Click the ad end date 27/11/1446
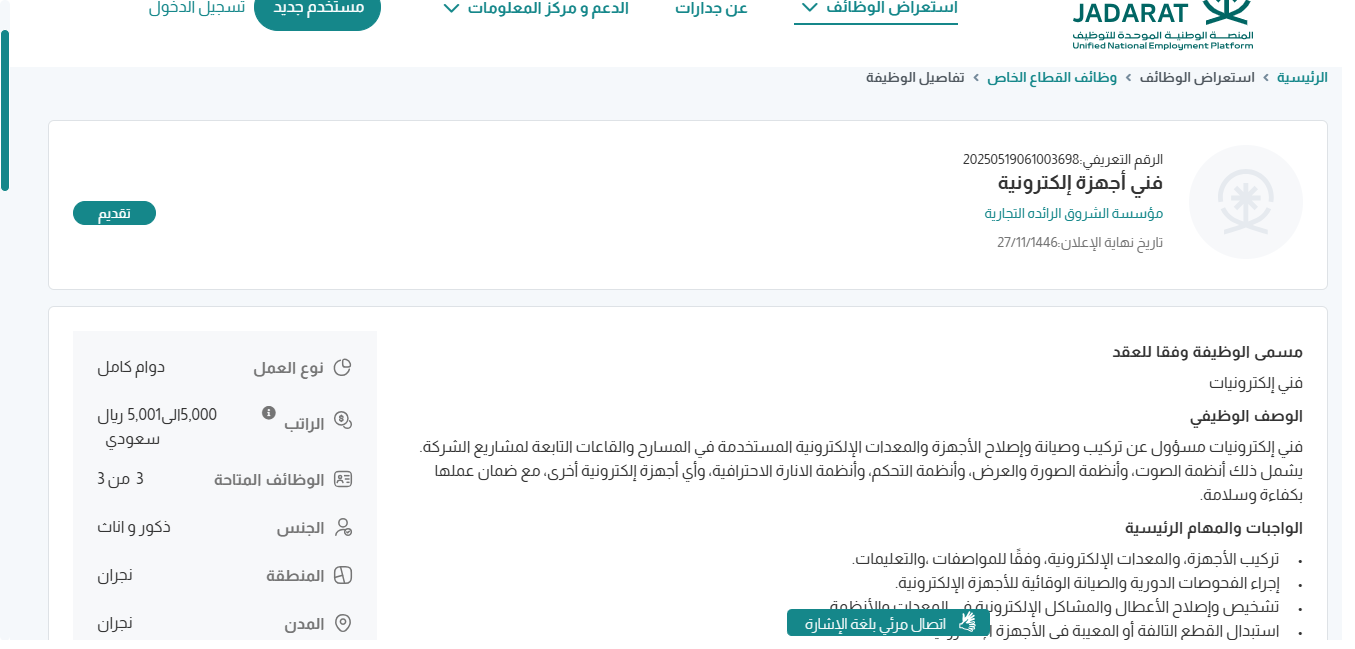 pyautogui.click(x=1029, y=242)
